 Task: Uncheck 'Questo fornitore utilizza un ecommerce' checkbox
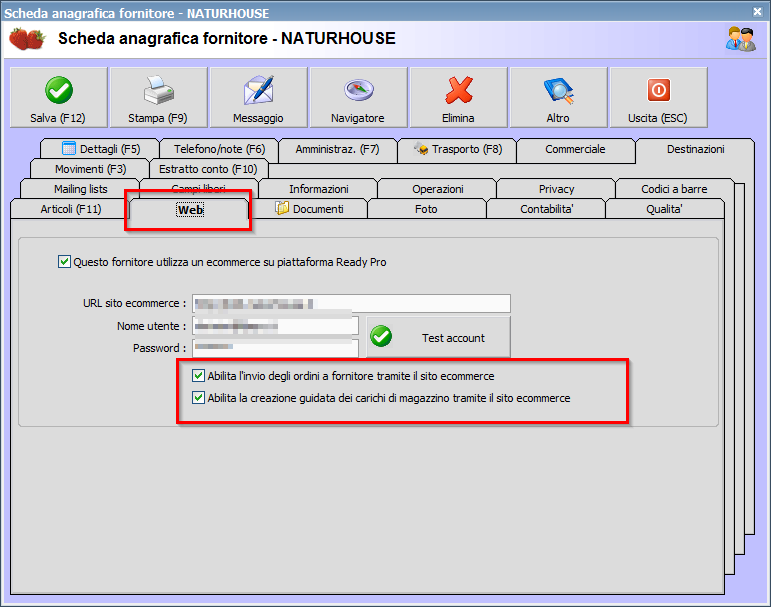tap(64, 262)
